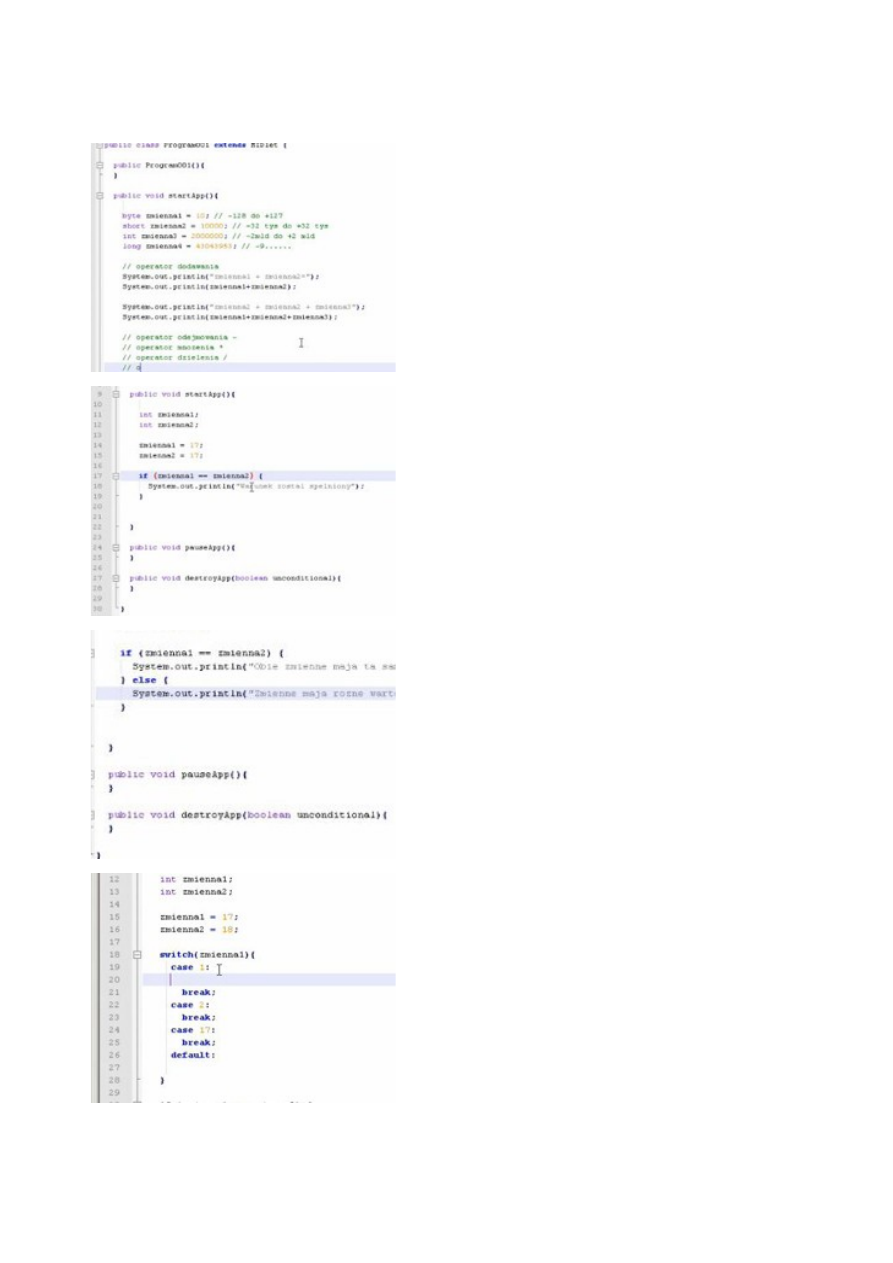Image resolution: width=893 pixels, height=1263 pixels.
Task: Click the '// operator dodawania' comment
Action: tap(165, 267)
